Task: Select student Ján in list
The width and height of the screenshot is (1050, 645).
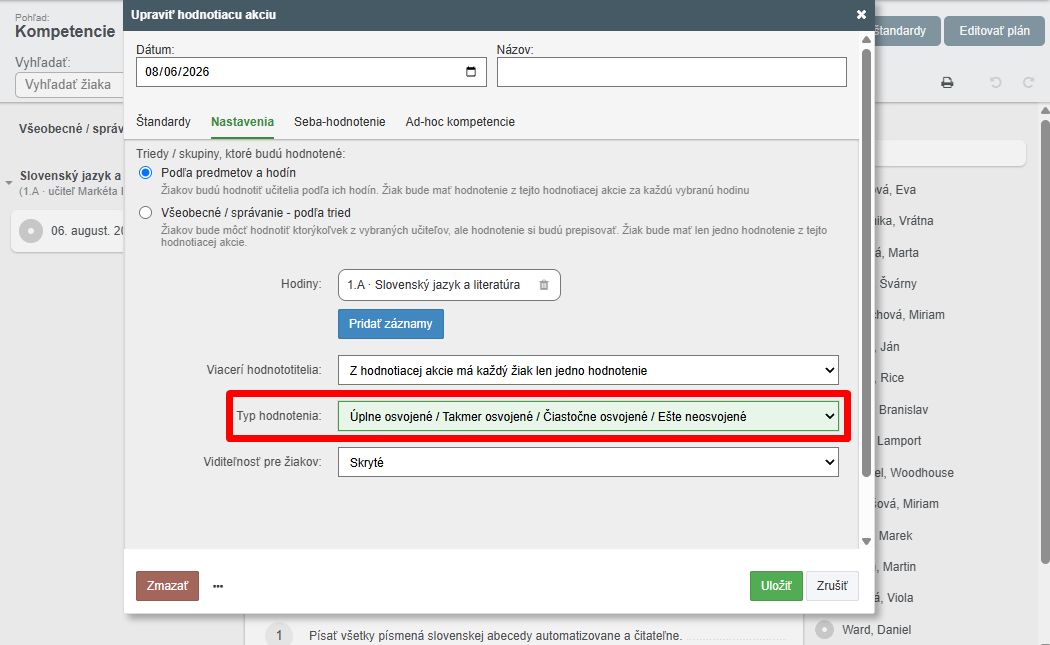Action: click(889, 346)
